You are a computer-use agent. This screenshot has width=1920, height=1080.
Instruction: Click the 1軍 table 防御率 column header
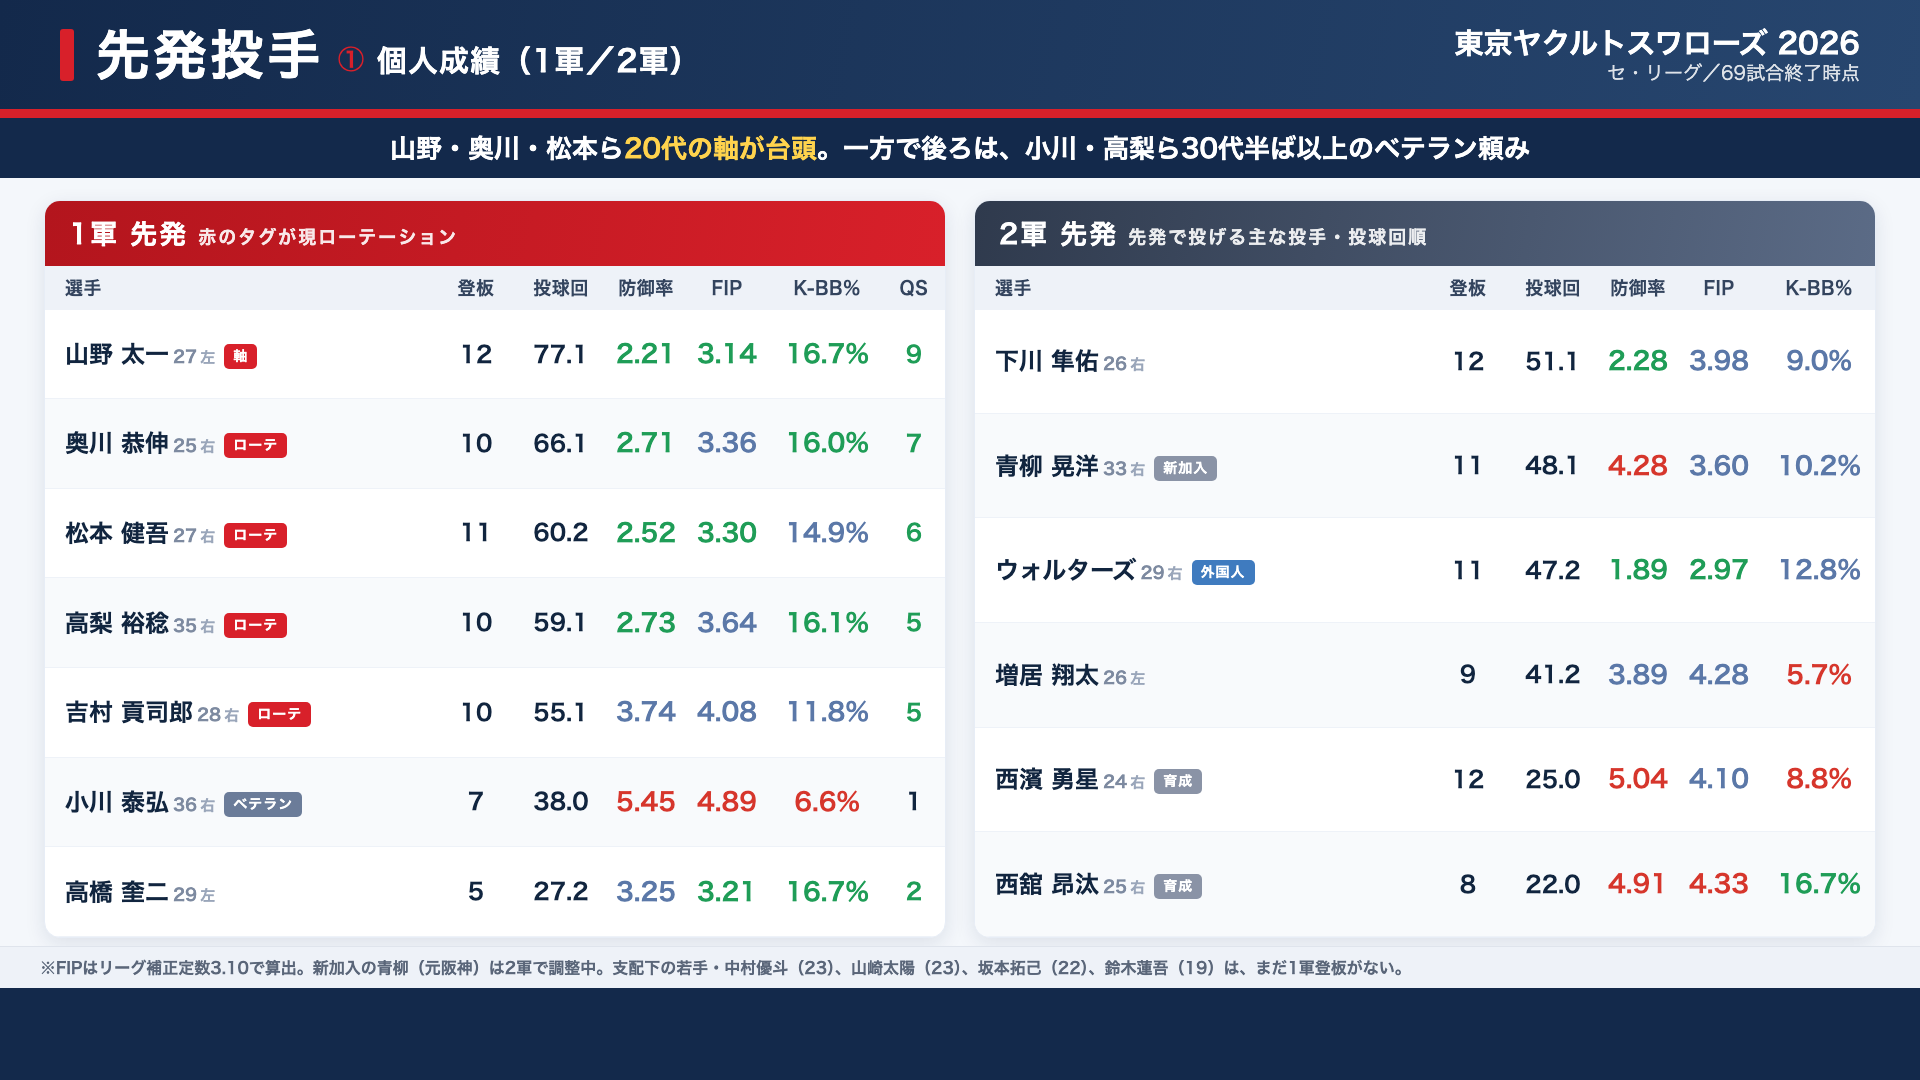click(645, 288)
